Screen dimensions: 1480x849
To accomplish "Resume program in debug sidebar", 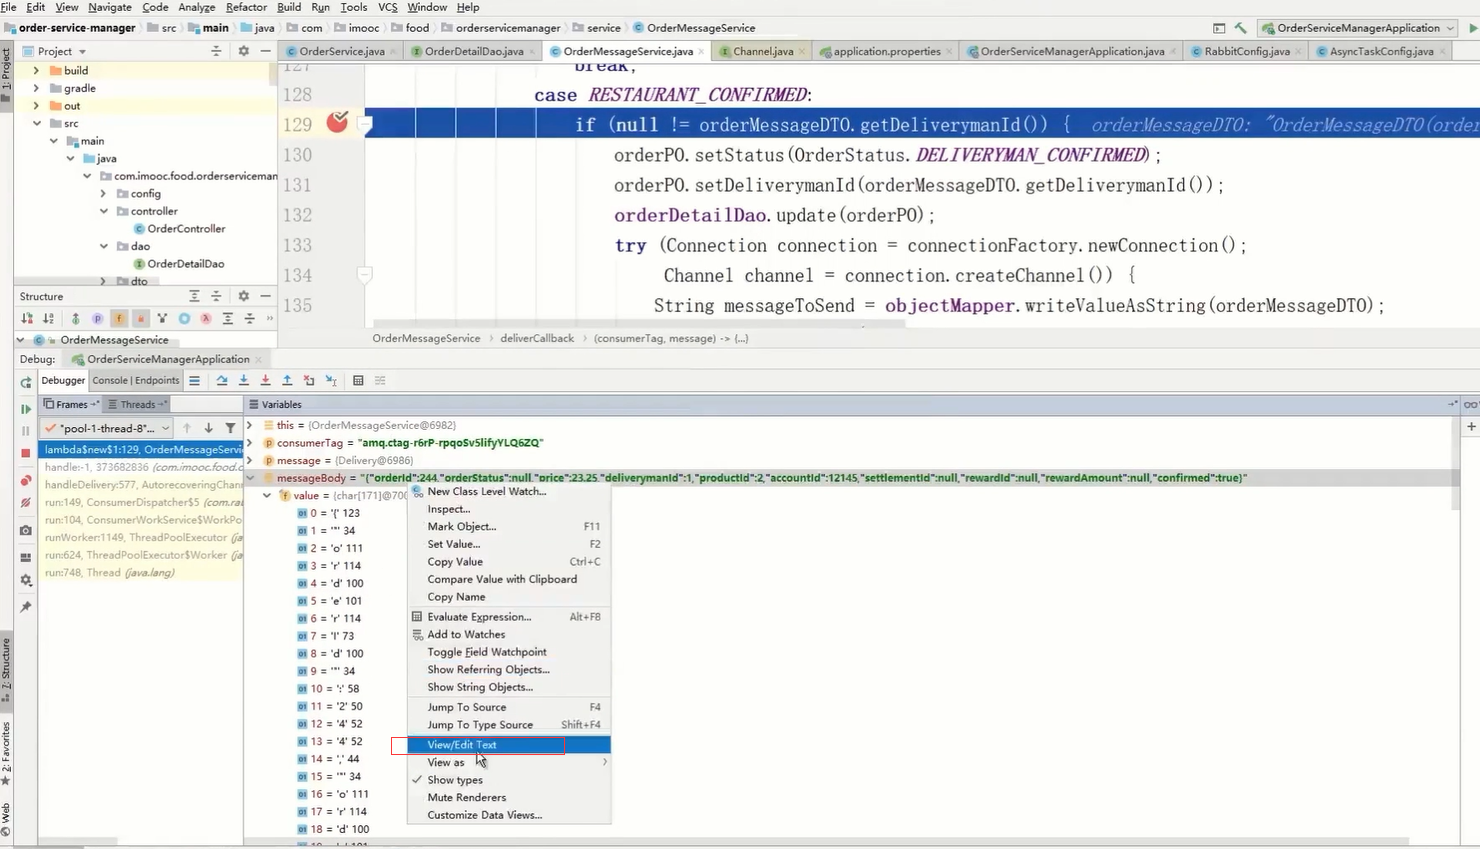I will (26, 409).
